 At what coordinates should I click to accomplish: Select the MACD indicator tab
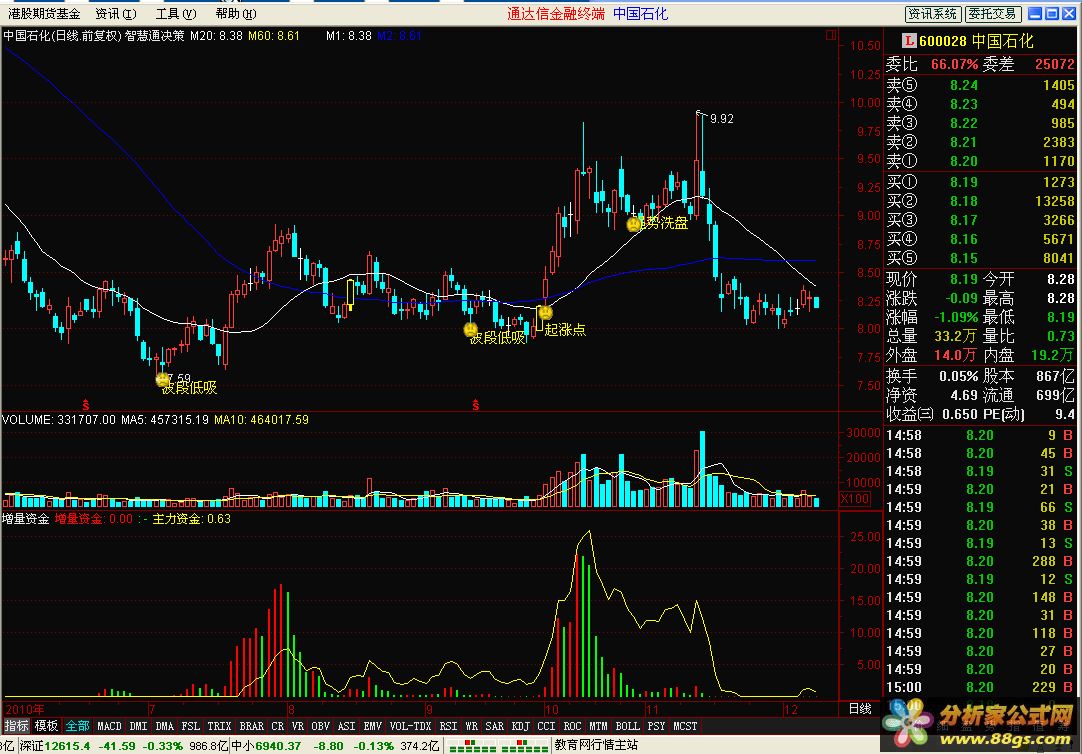[109, 726]
